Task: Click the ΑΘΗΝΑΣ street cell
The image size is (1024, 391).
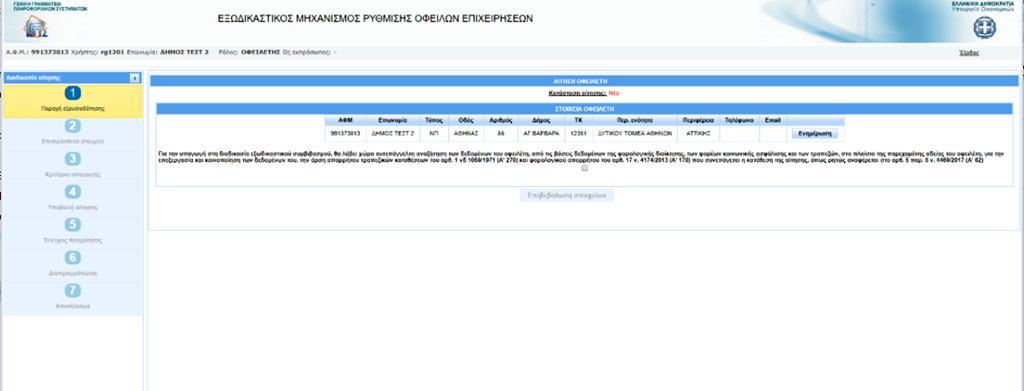Action: coord(466,133)
